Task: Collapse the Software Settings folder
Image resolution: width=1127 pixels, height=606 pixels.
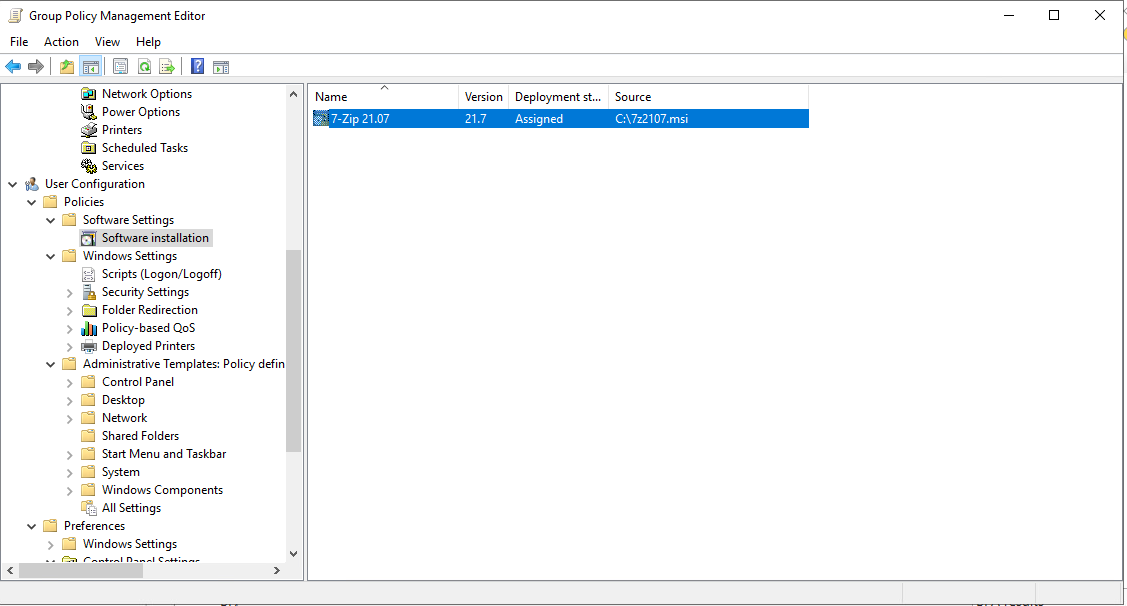Action: pyautogui.click(x=50, y=220)
